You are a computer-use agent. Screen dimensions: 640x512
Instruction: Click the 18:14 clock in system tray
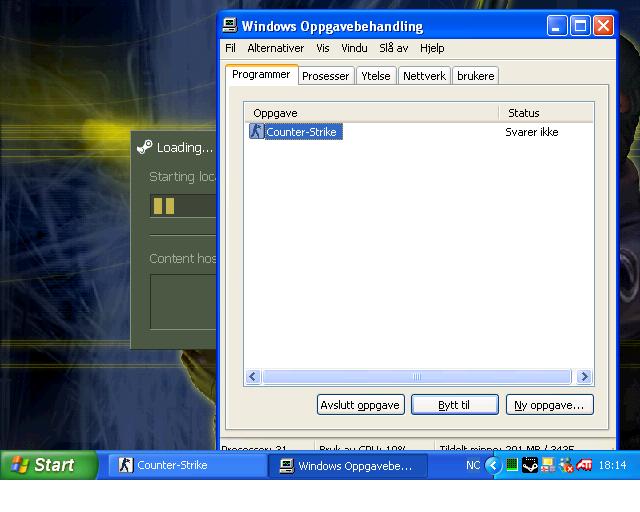tap(612, 465)
